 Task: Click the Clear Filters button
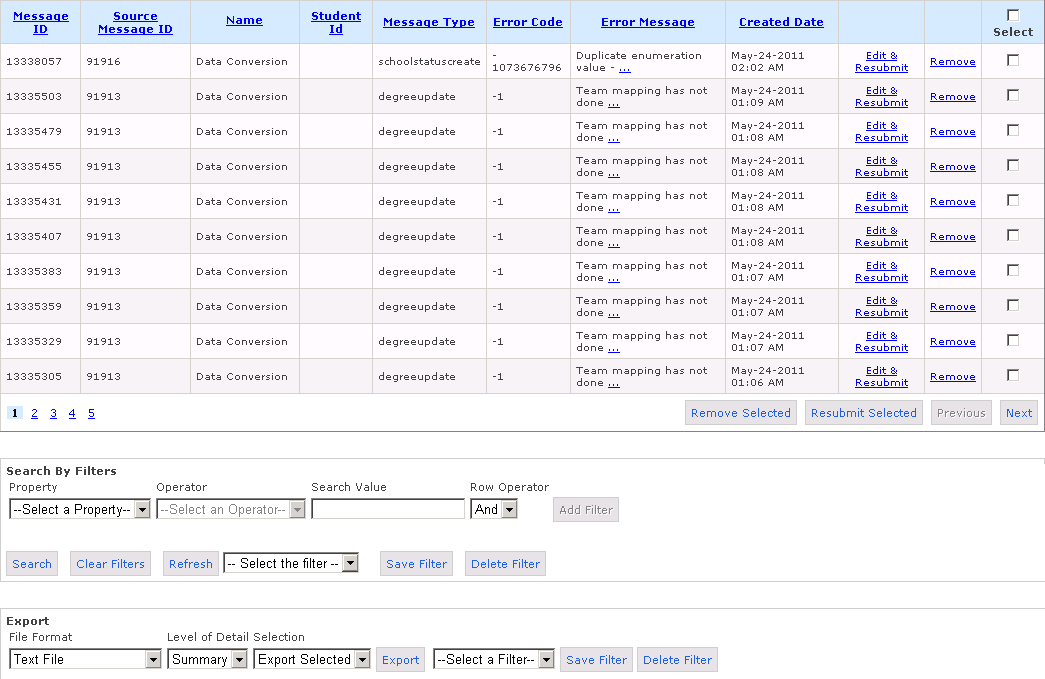111,564
